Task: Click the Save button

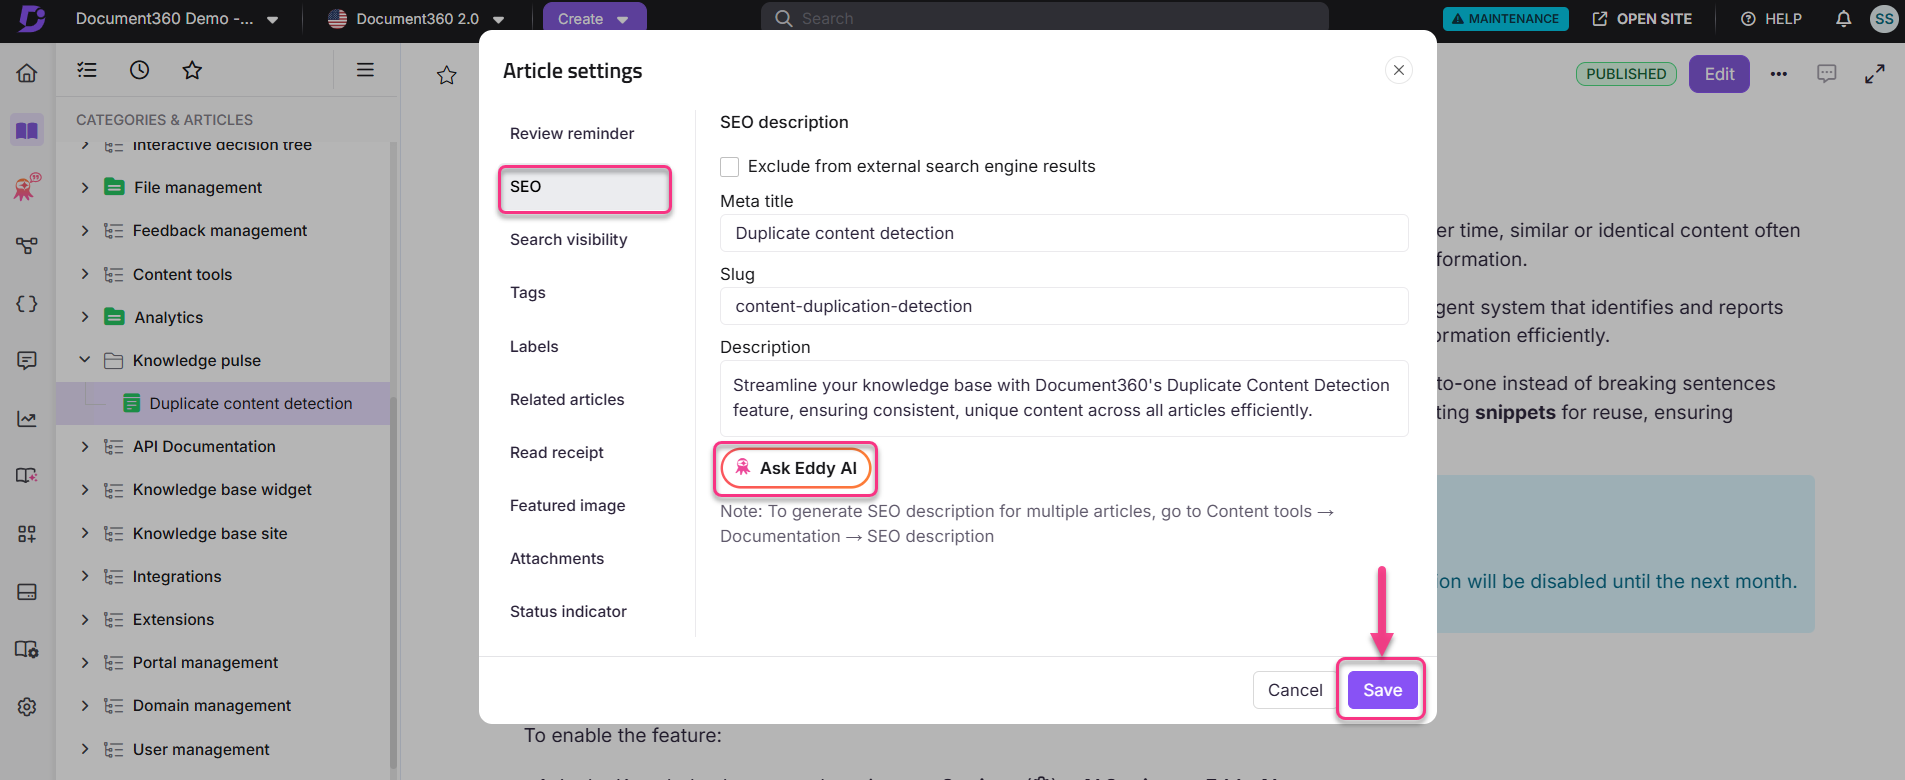Action: click(x=1382, y=690)
